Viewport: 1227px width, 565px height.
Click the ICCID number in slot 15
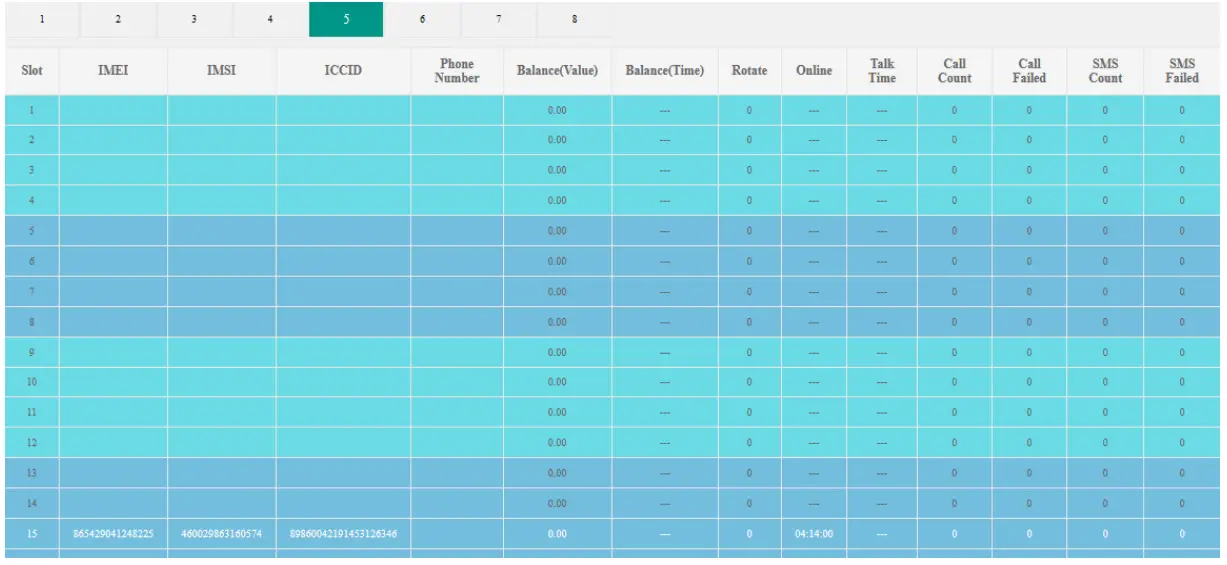343,534
